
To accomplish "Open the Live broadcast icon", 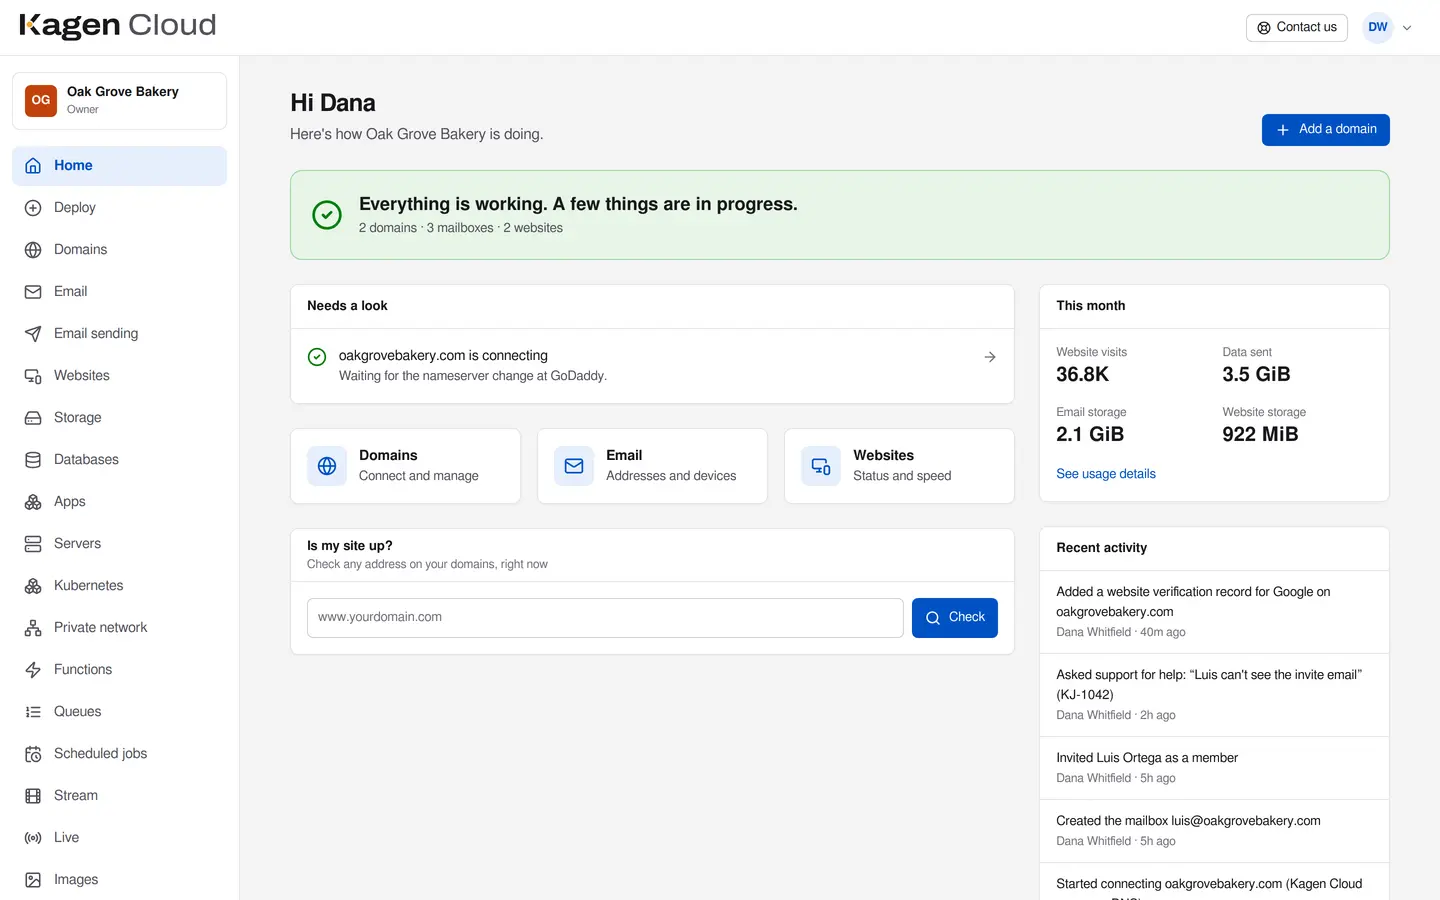I will [33, 838].
